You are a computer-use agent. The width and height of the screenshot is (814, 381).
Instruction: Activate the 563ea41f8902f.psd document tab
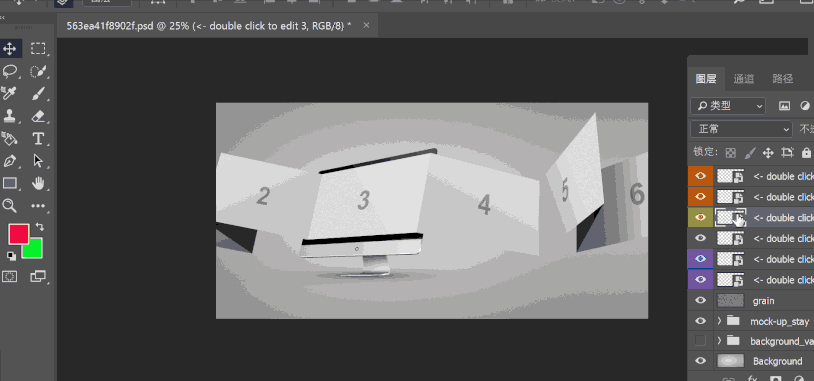coord(209,25)
